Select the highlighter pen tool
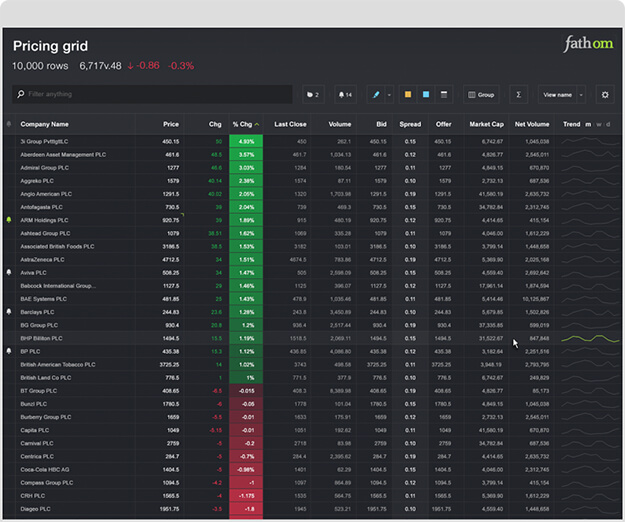Image resolution: width=625 pixels, height=522 pixels. click(376, 95)
